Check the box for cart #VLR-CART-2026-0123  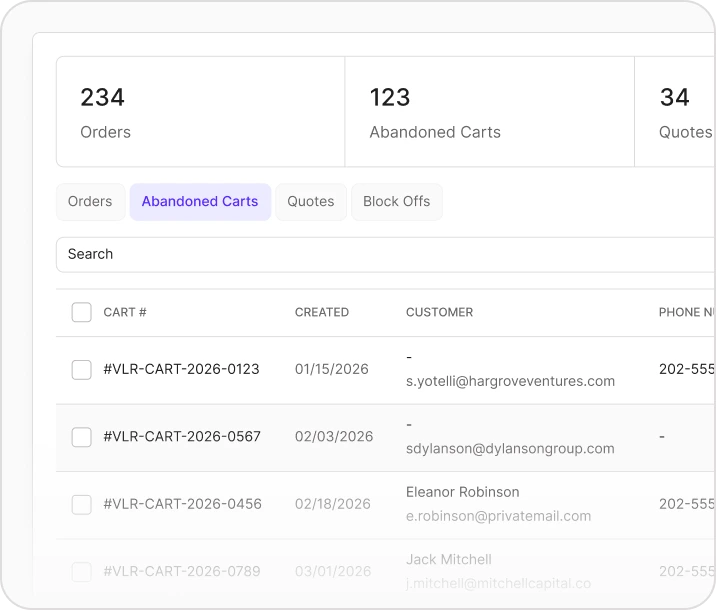point(81,369)
